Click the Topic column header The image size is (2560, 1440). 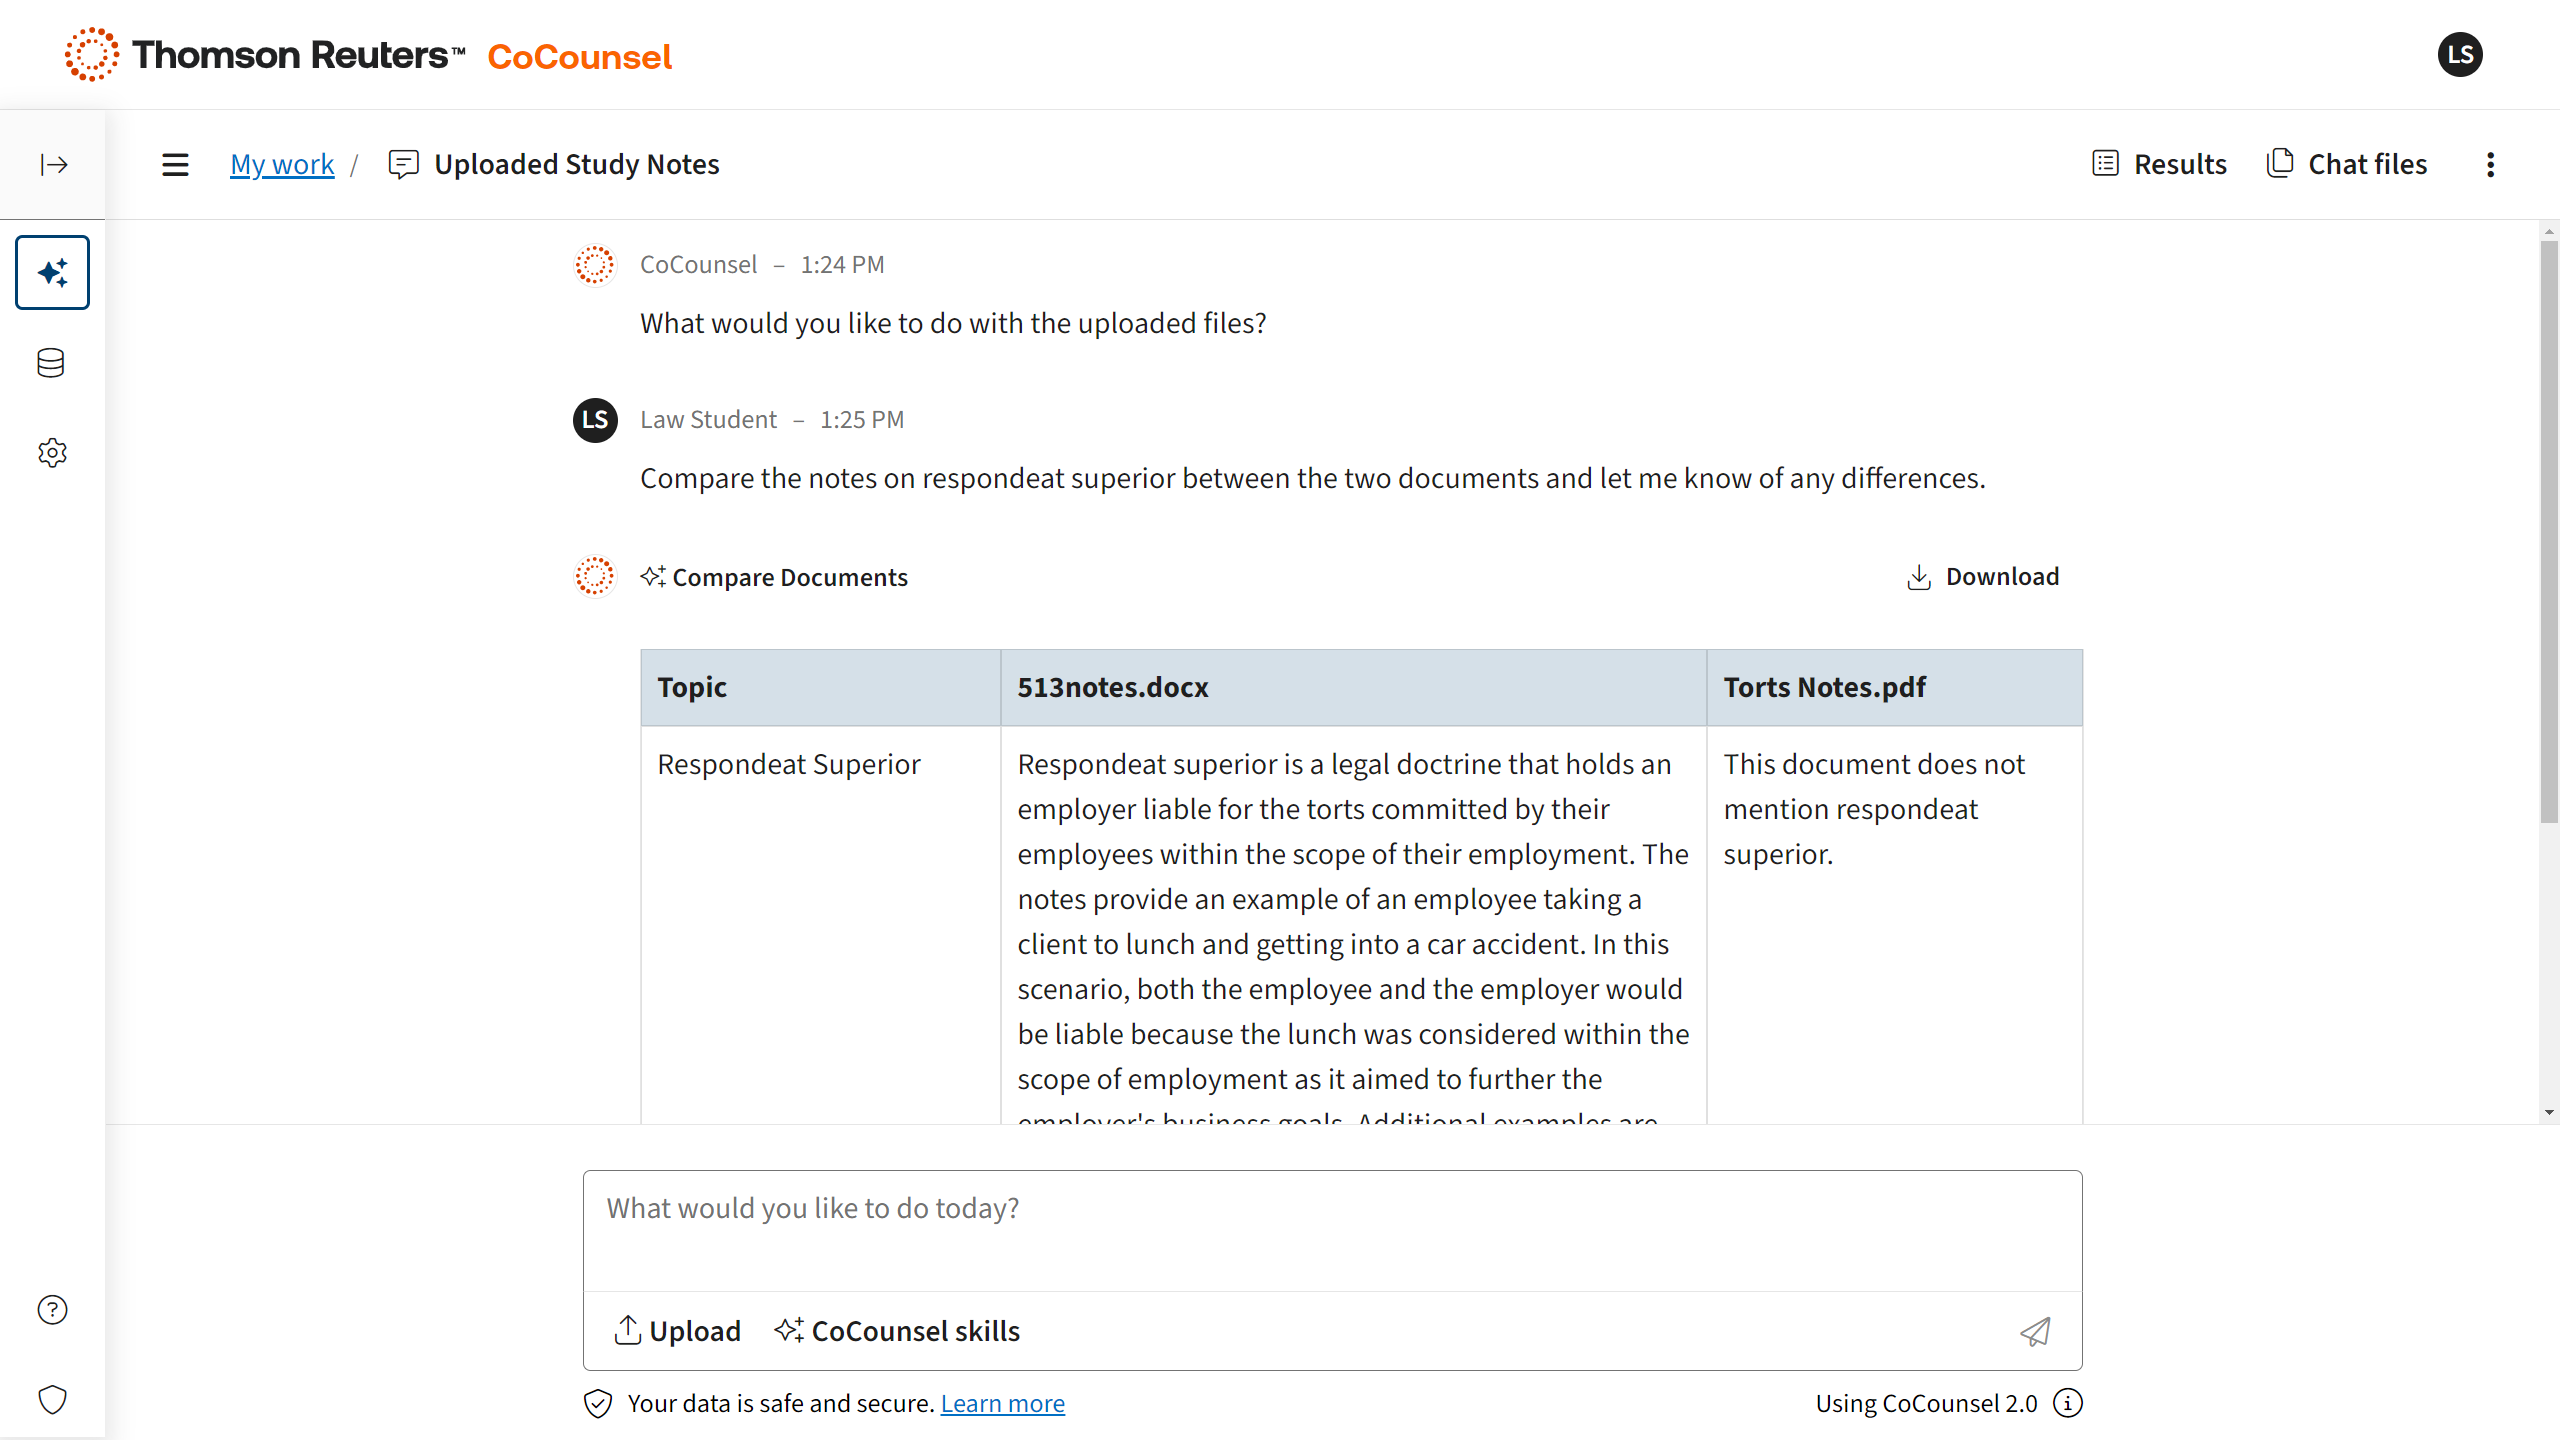pyautogui.click(x=821, y=688)
